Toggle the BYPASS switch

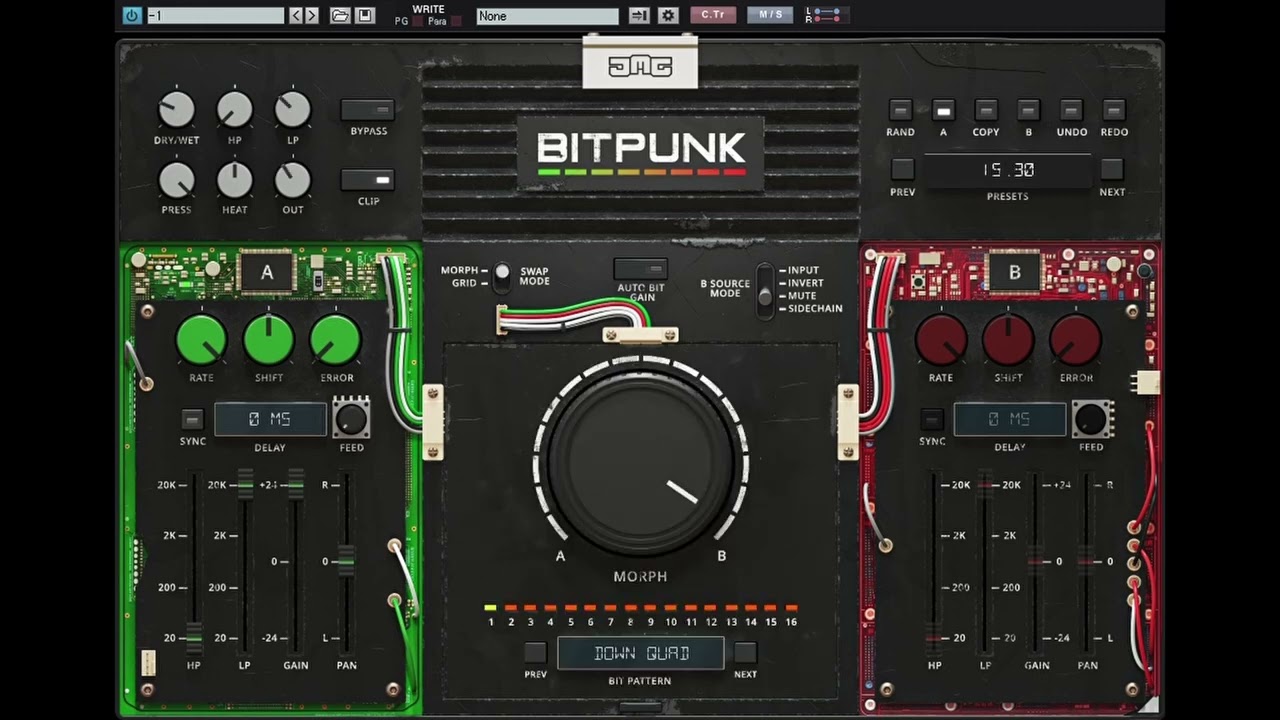(x=368, y=109)
